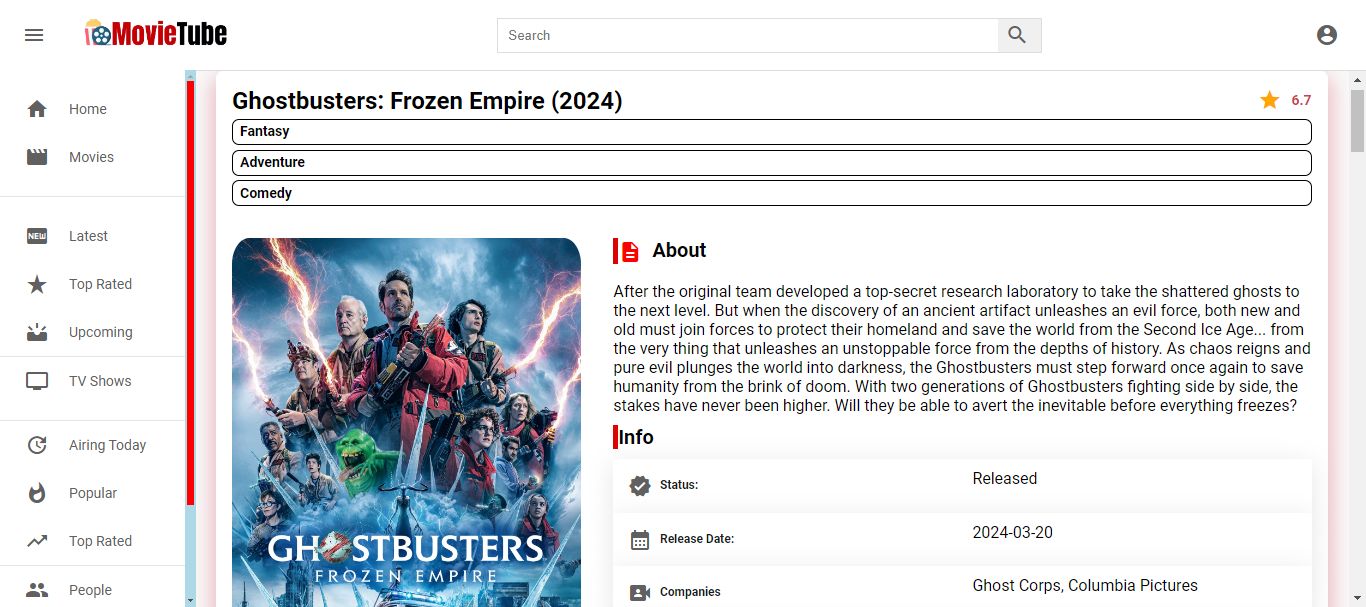The image size is (1366, 607).
Task: Click the MovieTube logo
Action: click(156, 34)
